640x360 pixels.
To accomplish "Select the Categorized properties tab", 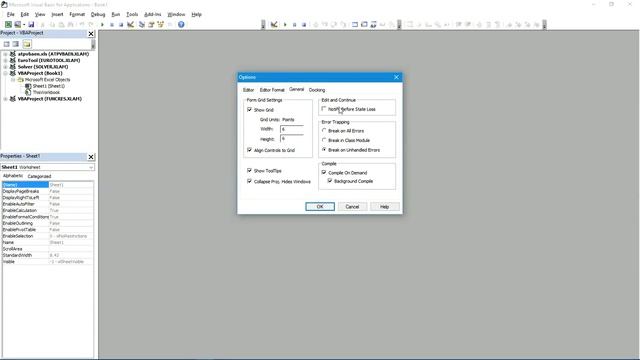I will (x=39, y=176).
